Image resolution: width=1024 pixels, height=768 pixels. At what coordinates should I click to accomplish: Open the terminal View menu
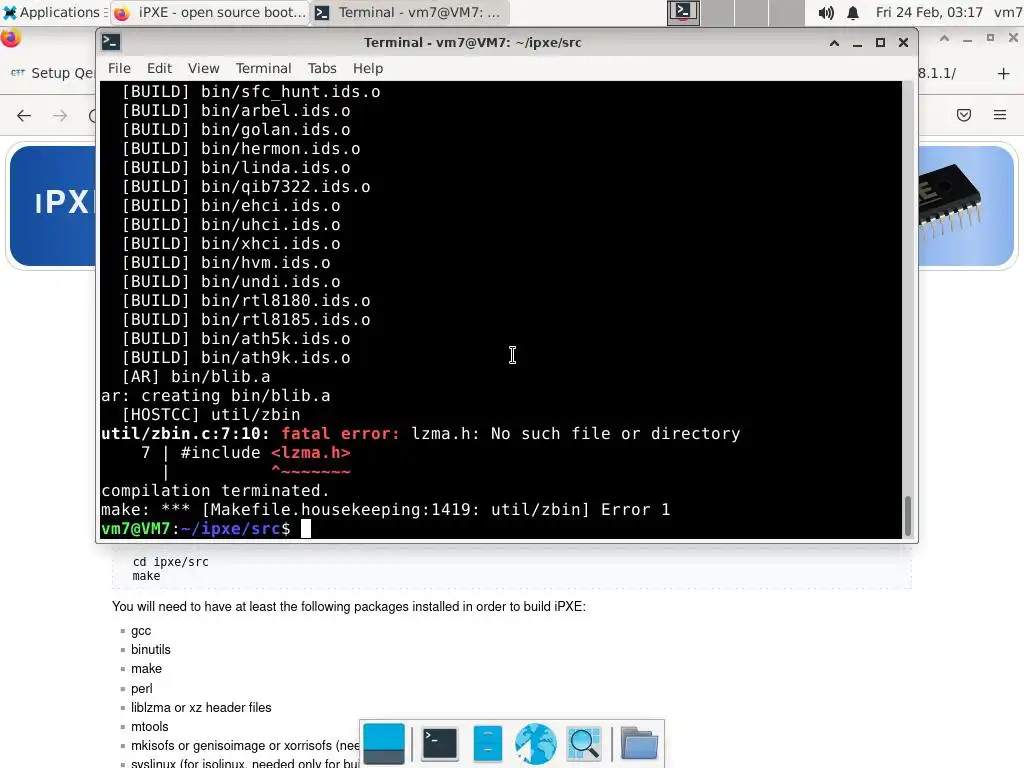tap(203, 69)
